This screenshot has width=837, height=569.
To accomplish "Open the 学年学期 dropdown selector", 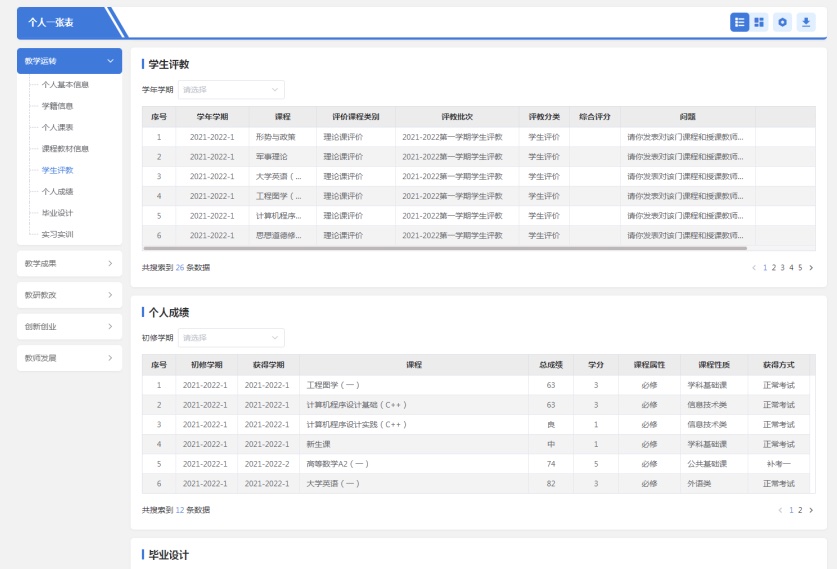I will click(231, 90).
